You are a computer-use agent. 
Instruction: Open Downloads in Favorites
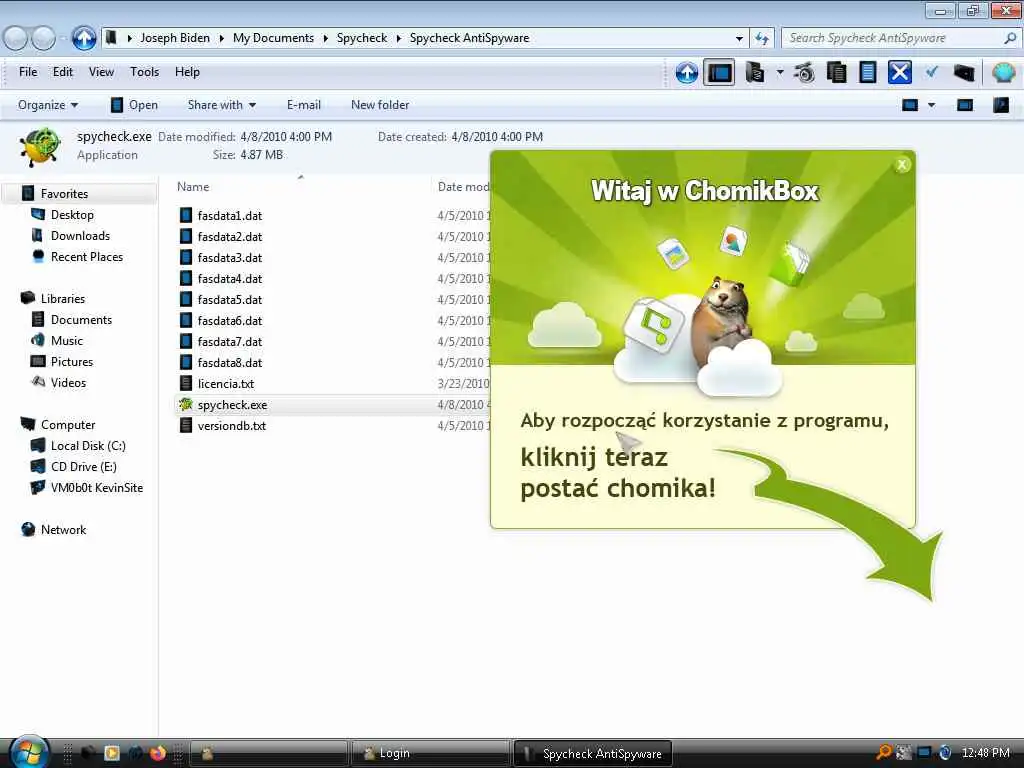tap(80, 236)
